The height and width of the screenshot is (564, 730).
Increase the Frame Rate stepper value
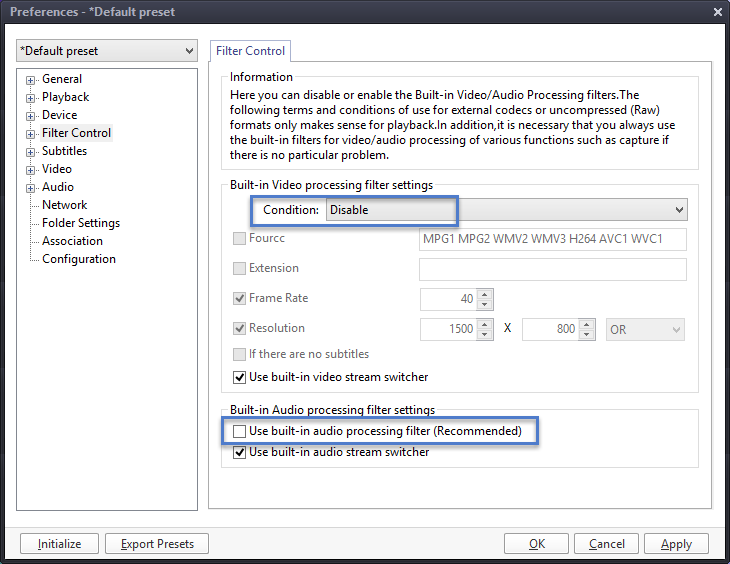tap(485, 294)
